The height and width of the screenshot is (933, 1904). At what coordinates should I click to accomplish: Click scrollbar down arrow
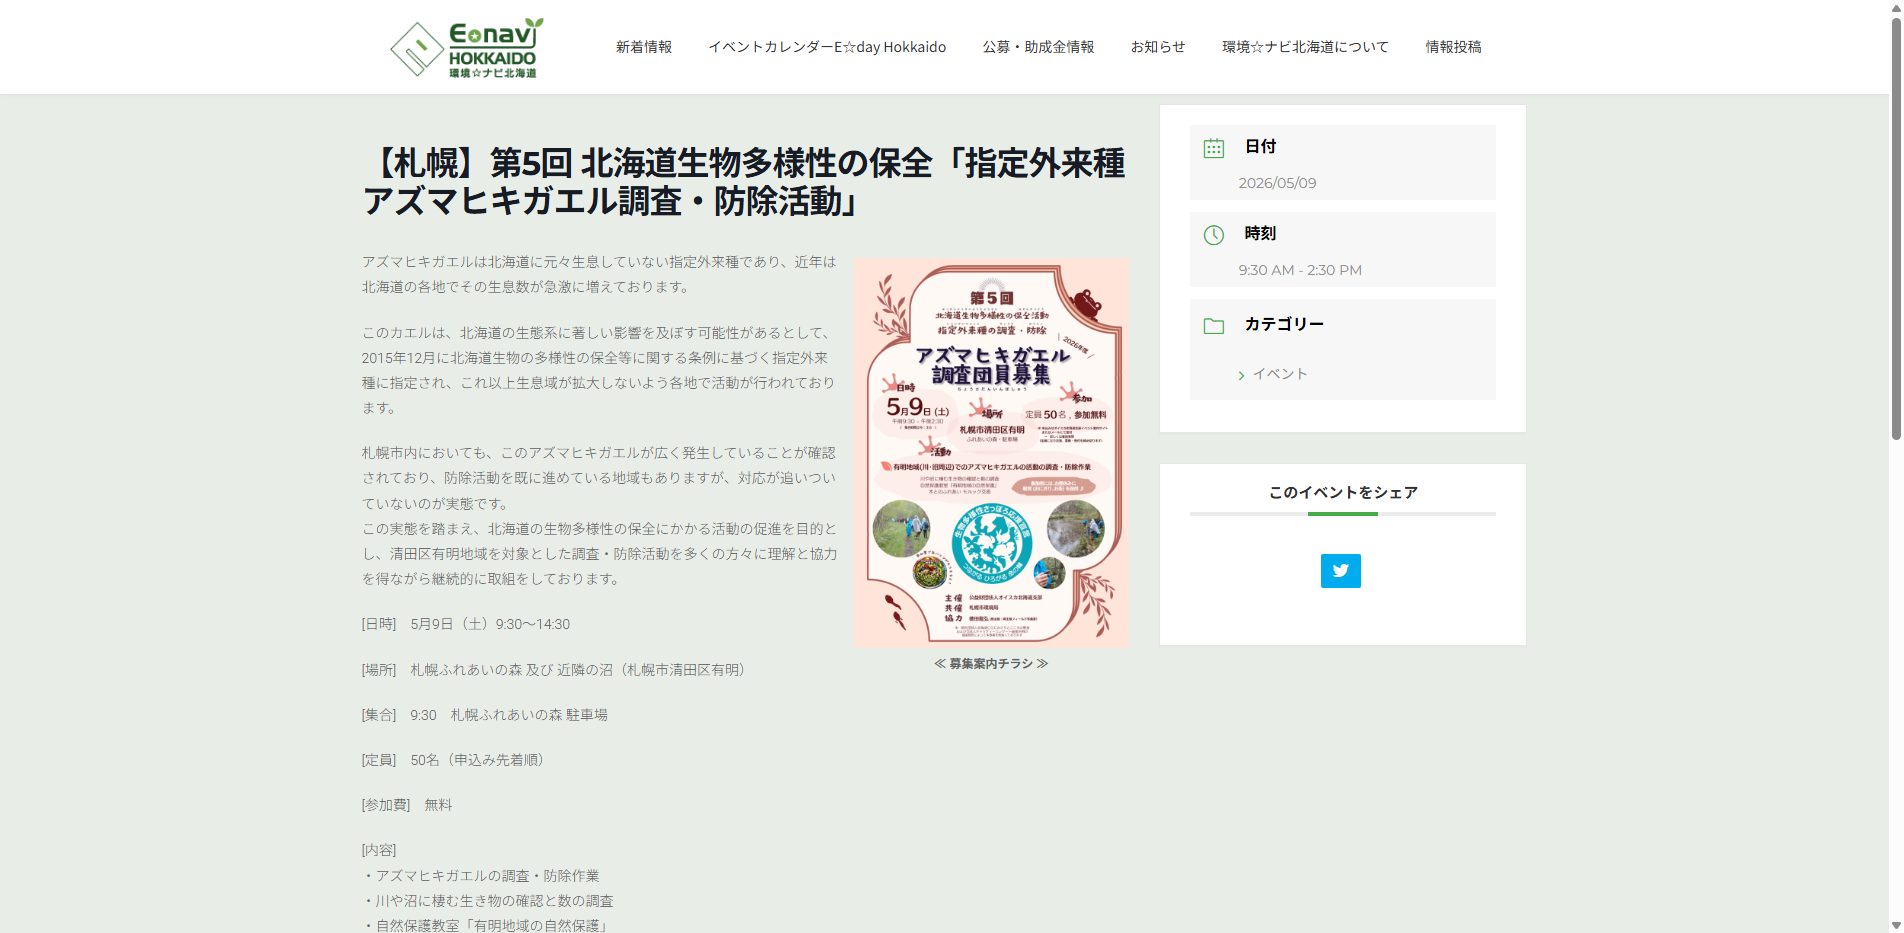click(x=1895, y=925)
